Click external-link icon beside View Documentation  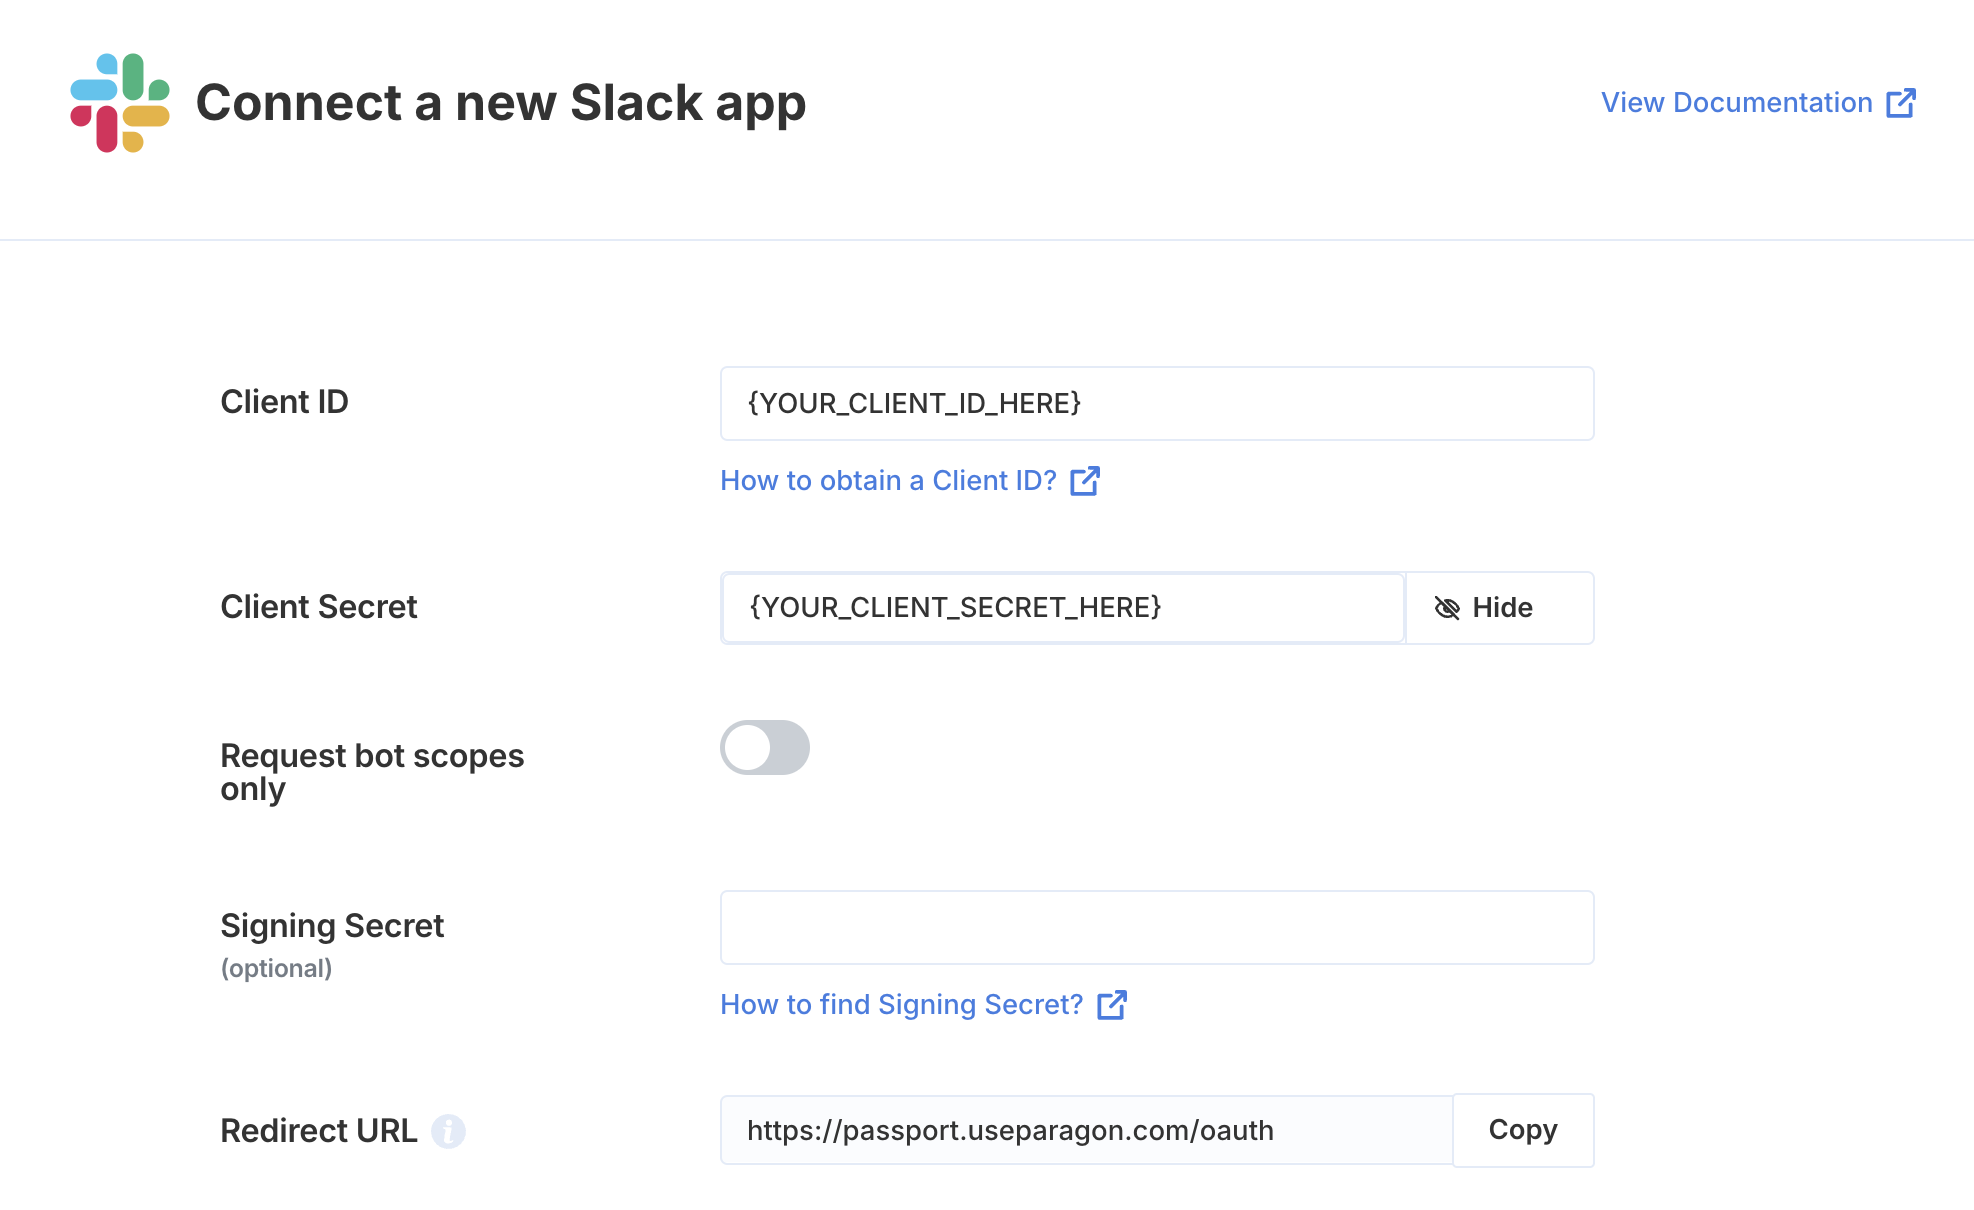click(x=1900, y=103)
